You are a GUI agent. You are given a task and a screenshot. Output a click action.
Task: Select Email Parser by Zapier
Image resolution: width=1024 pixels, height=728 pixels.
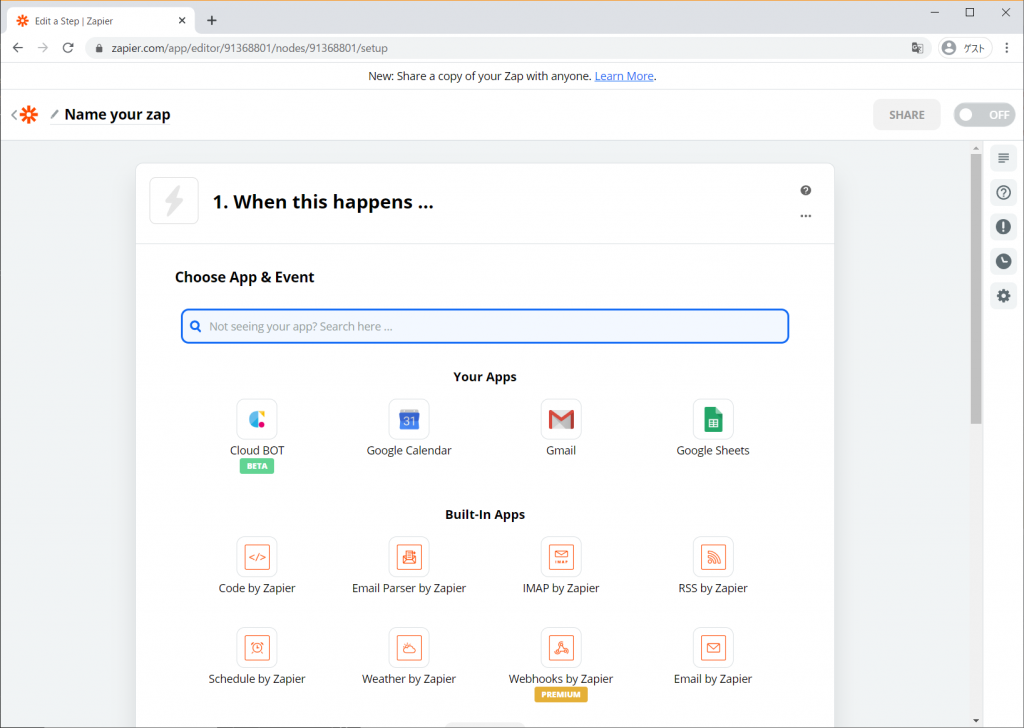[409, 557]
